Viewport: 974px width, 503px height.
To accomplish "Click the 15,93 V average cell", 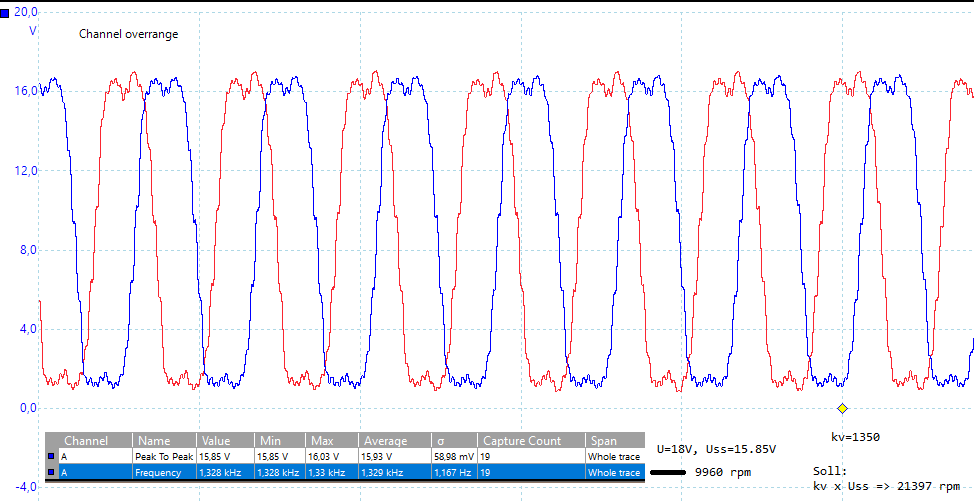I will (395, 456).
